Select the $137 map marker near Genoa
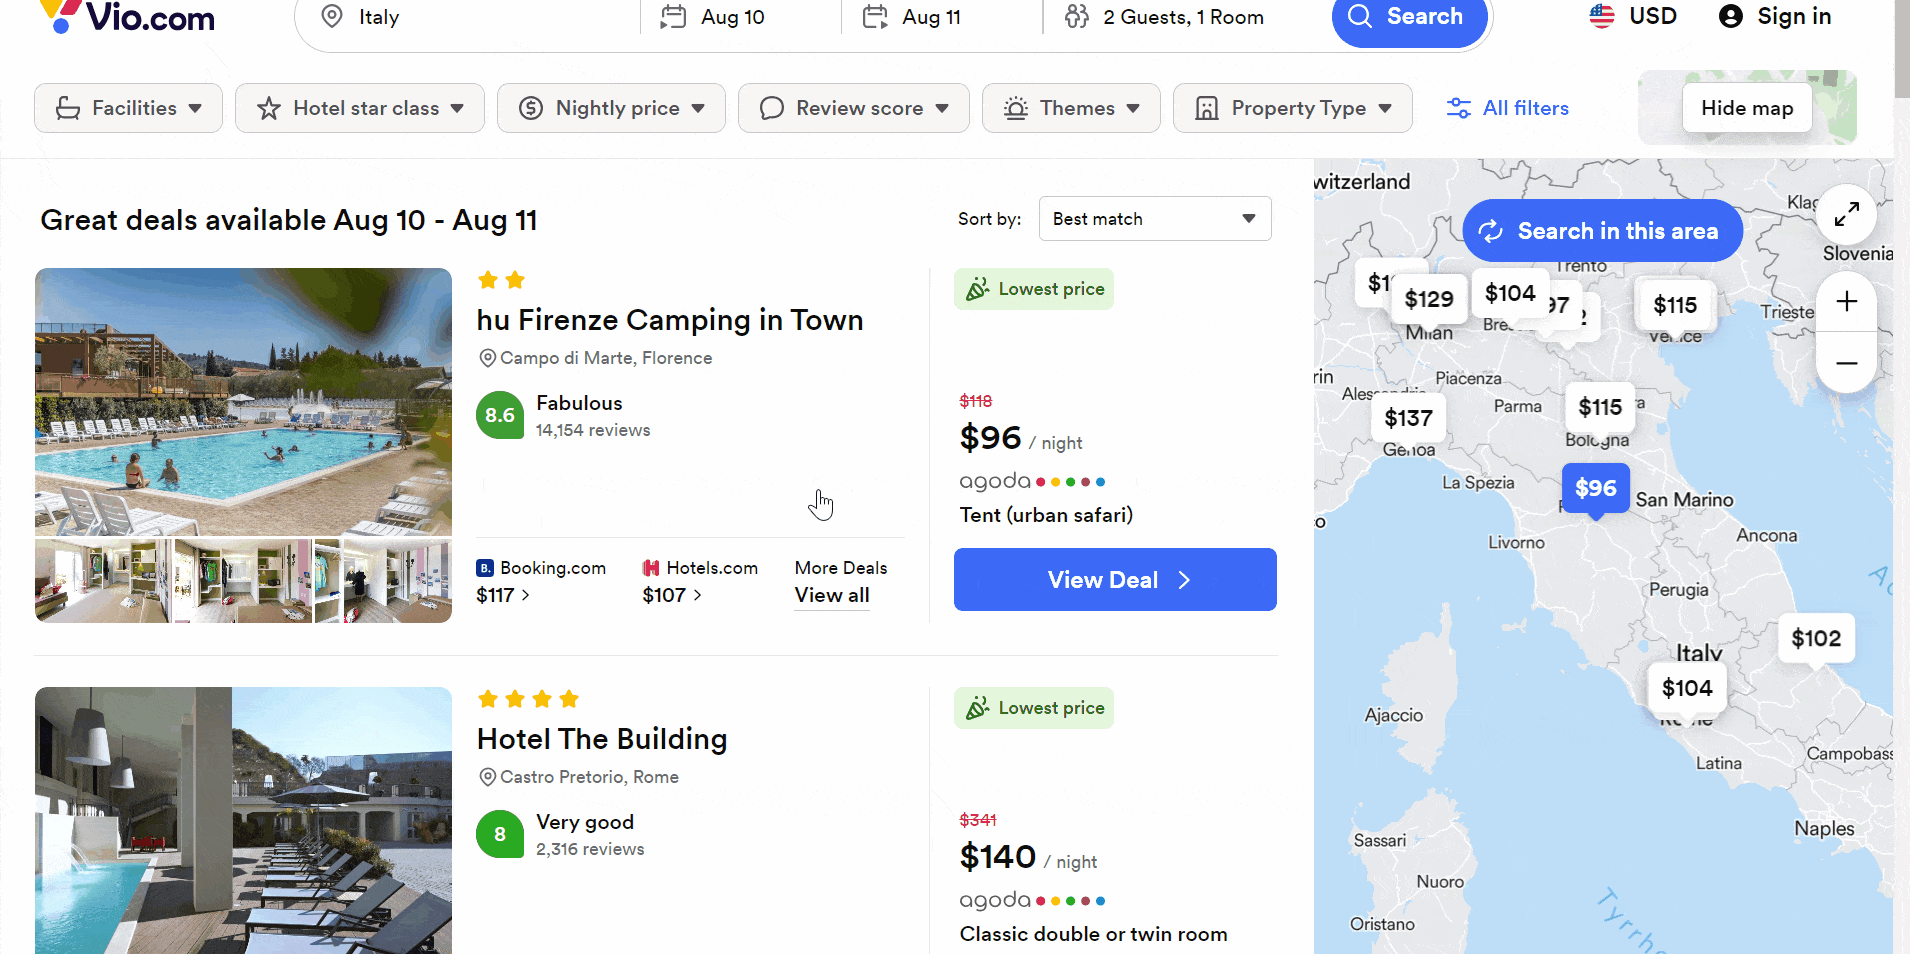Viewport: 1910px width, 954px height. click(x=1408, y=418)
